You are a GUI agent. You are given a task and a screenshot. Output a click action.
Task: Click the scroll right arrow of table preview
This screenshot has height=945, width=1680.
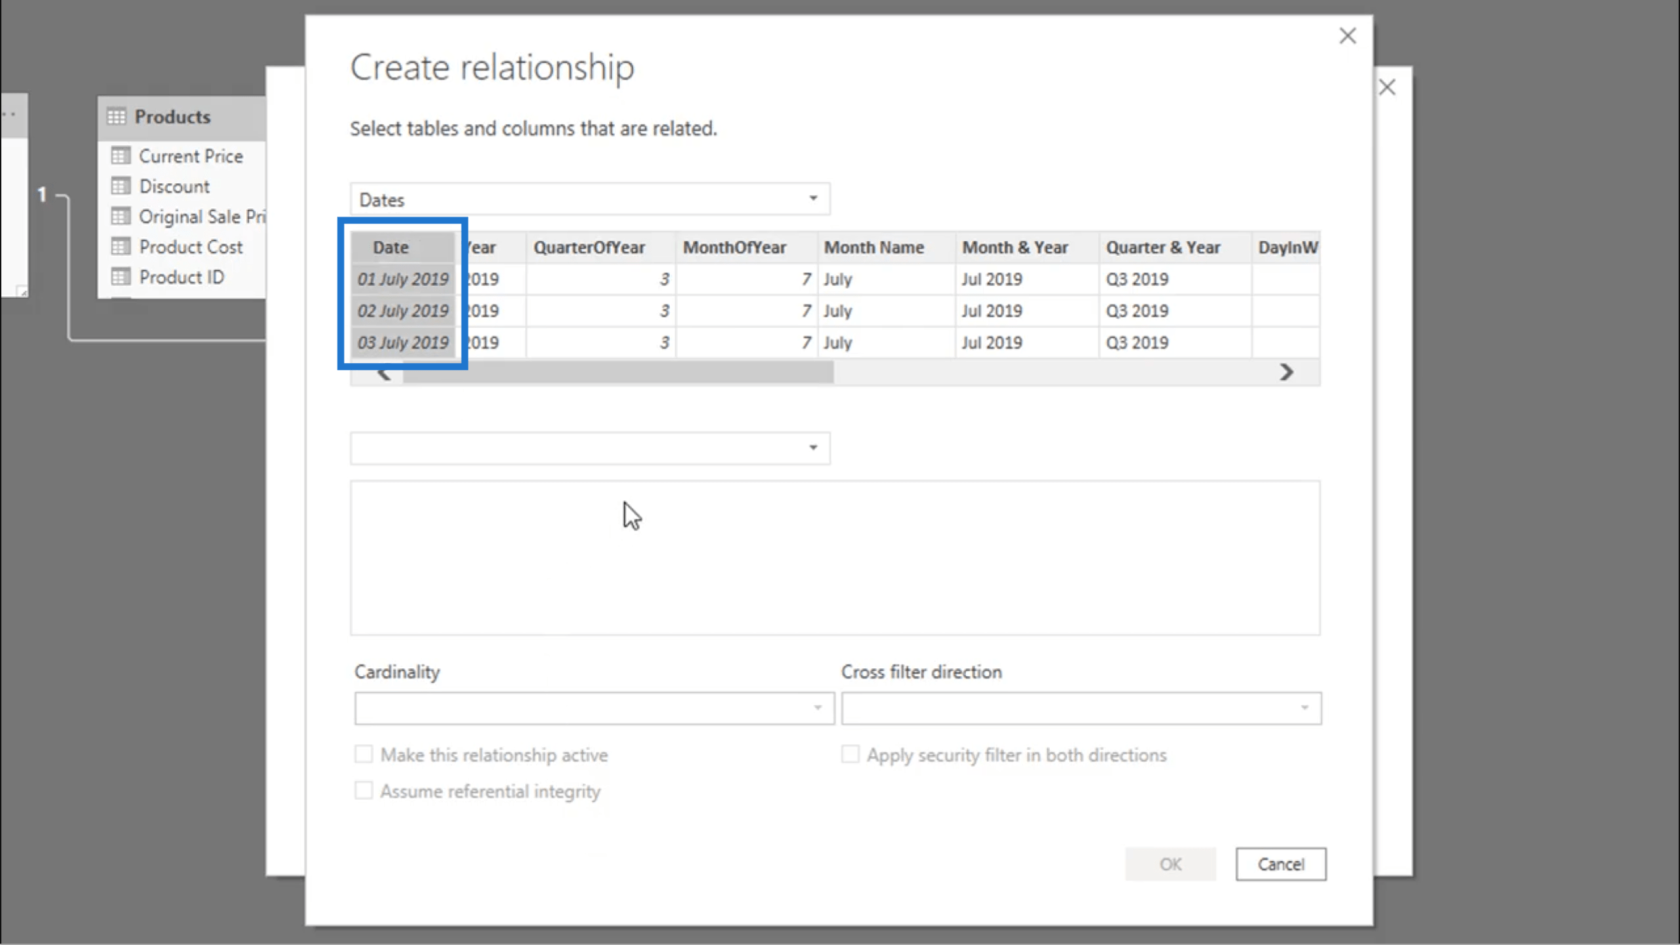1287,372
